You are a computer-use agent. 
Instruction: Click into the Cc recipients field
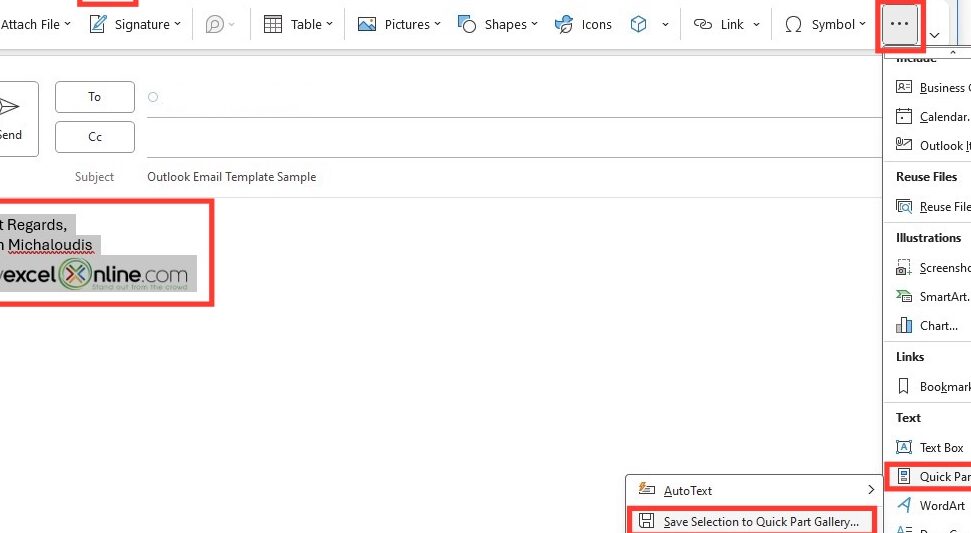[514, 137]
